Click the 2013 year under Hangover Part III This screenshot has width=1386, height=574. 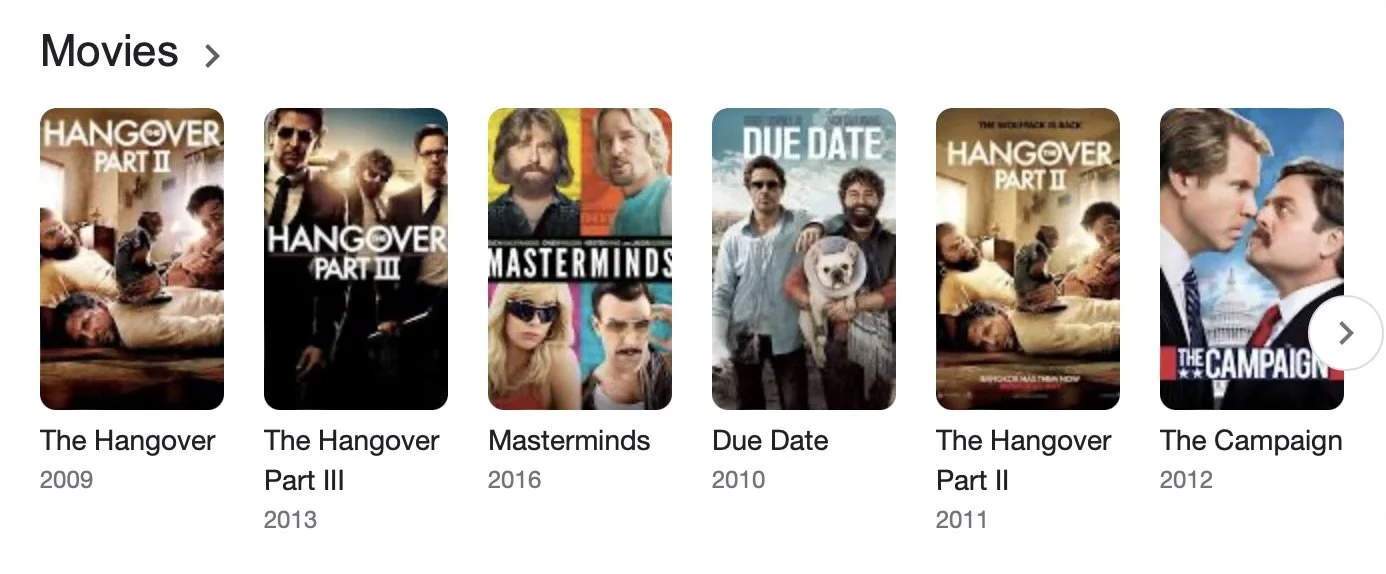click(x=290, y=520)
